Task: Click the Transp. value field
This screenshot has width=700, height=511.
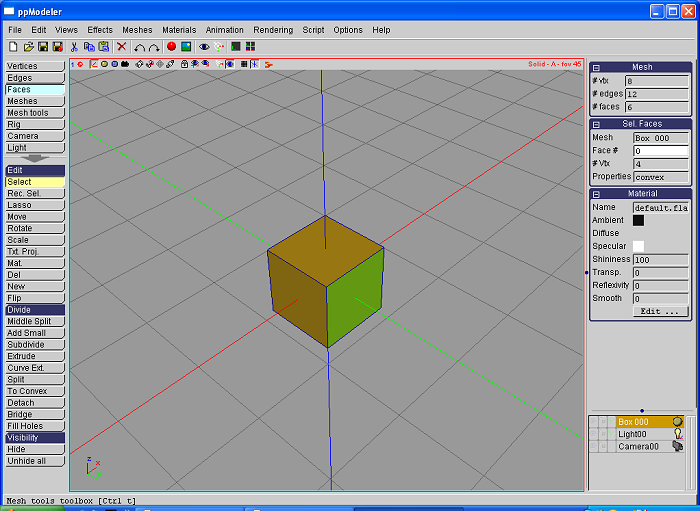Action: pyautogui.click(x=660, y=273)
